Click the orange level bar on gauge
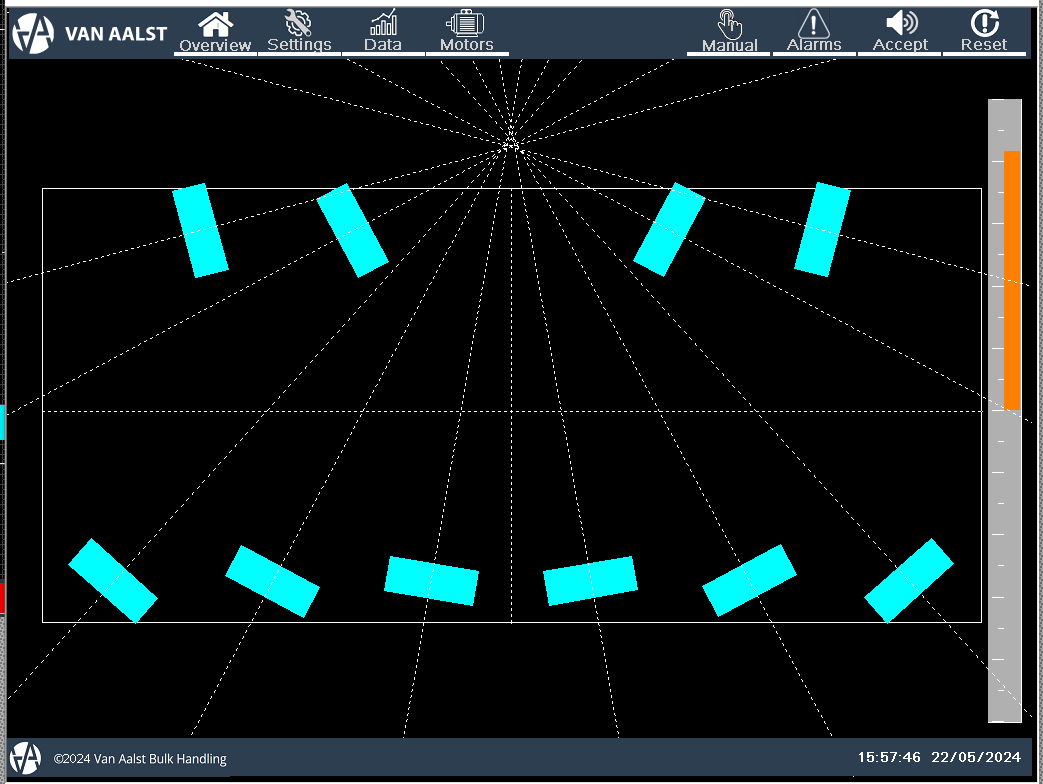This screenshot has width=1043, height=784. click(x=1012, y=280)
